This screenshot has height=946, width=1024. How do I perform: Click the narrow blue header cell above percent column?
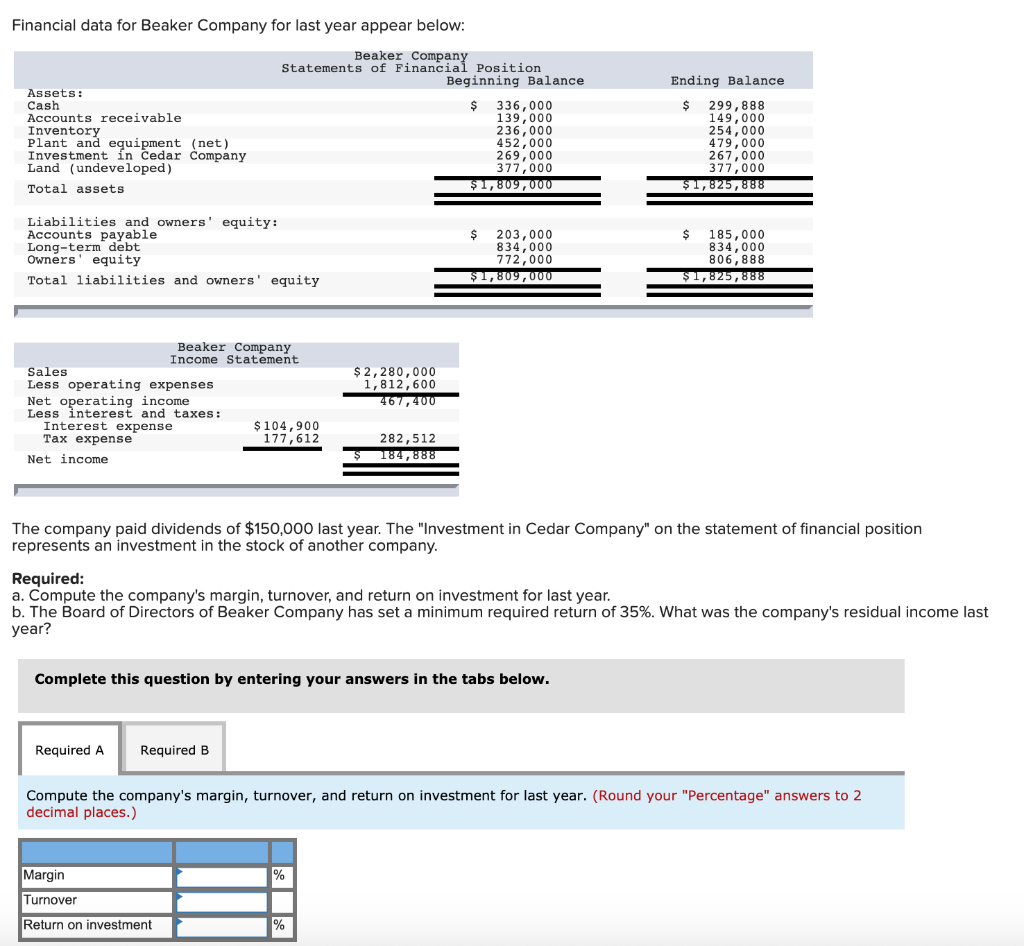click(x=281, y=851)
